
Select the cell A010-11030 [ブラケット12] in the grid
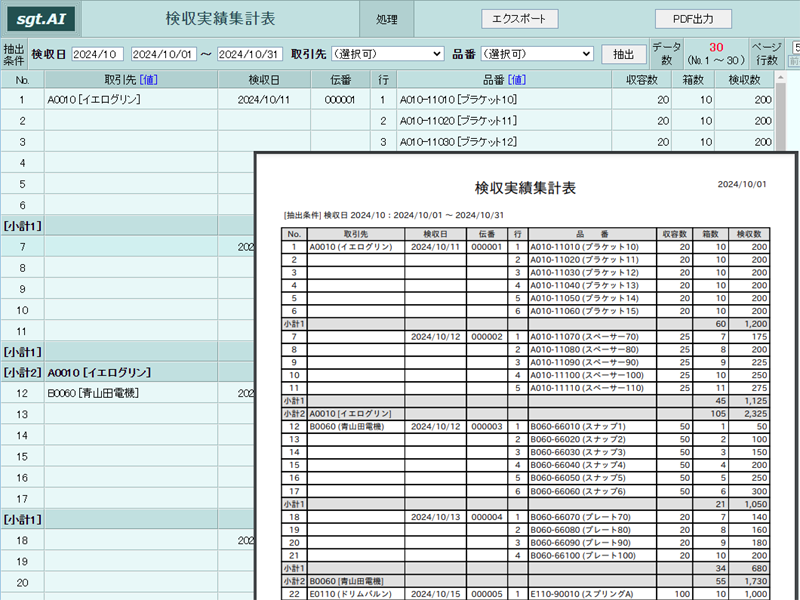pos(504,142)
